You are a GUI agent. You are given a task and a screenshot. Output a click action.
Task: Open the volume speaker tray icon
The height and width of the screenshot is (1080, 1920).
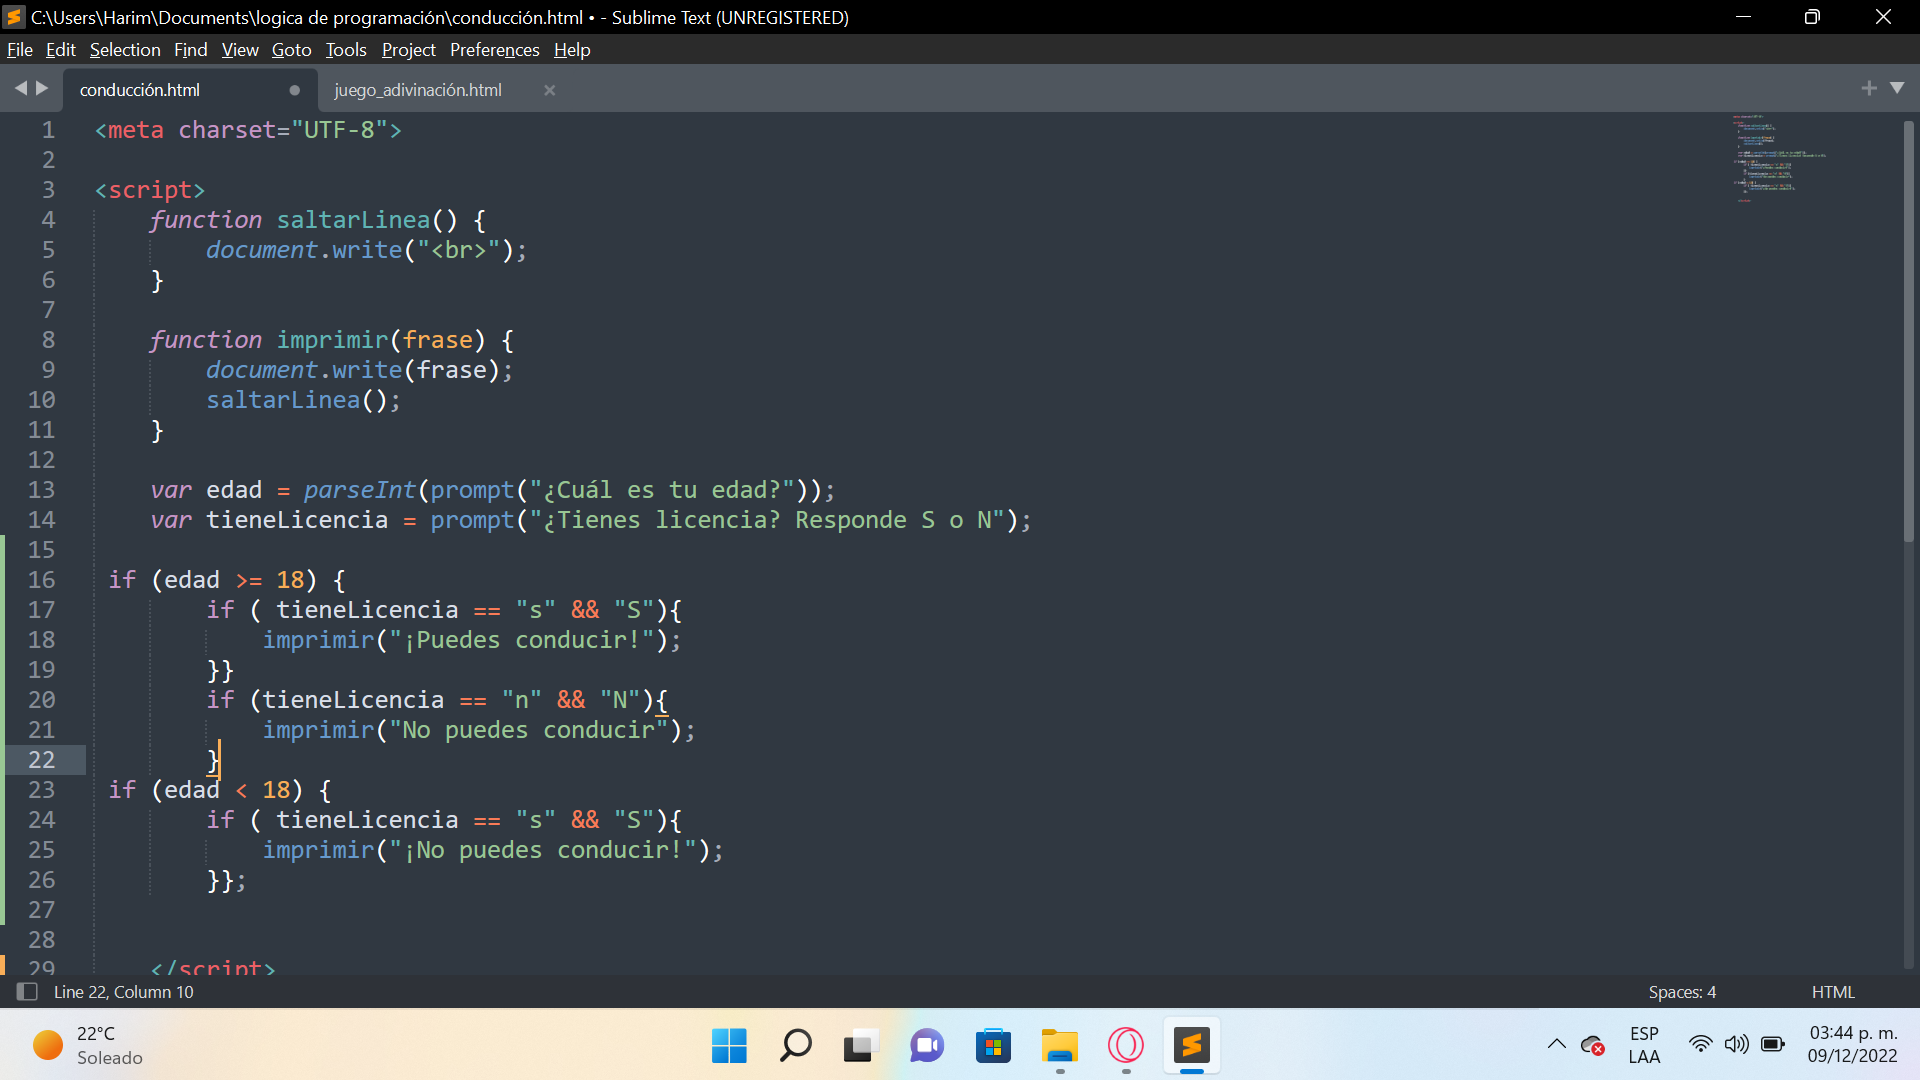[1737, 1045]
